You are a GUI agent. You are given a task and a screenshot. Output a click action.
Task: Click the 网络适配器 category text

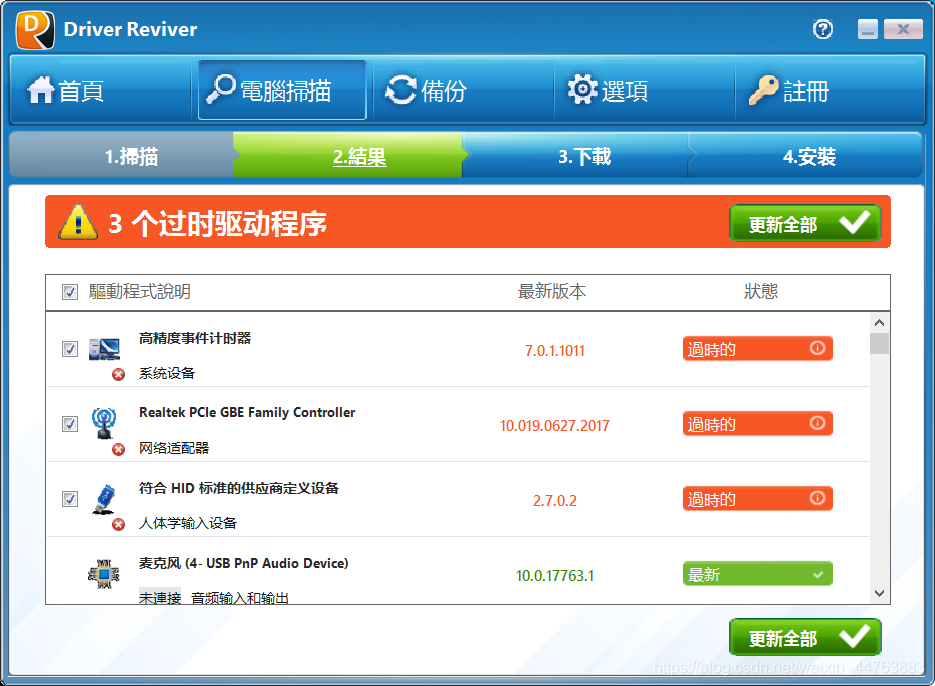(x=174, y=448)
